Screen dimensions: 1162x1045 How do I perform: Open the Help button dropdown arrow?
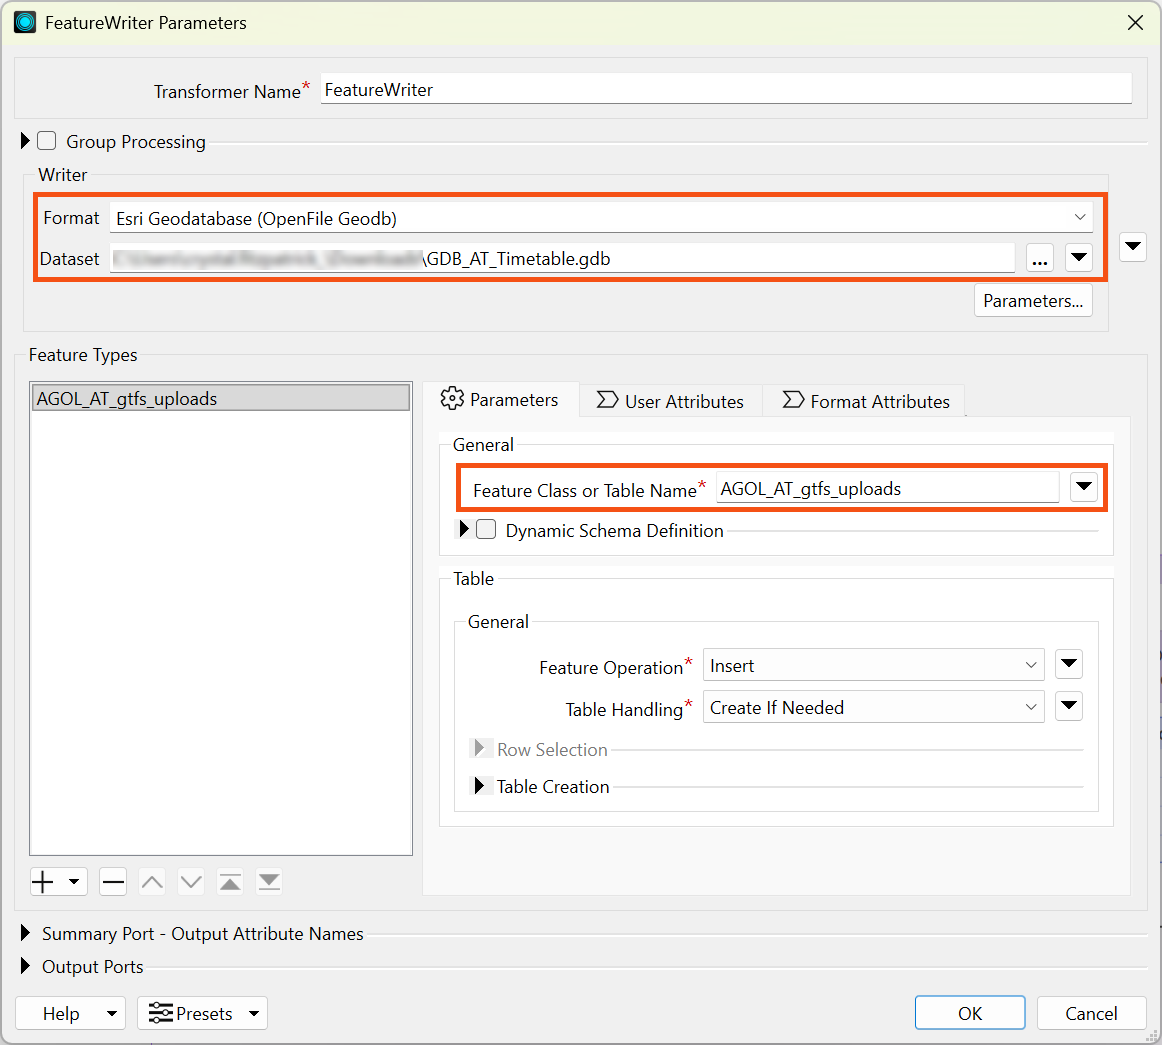[112, 1013]
